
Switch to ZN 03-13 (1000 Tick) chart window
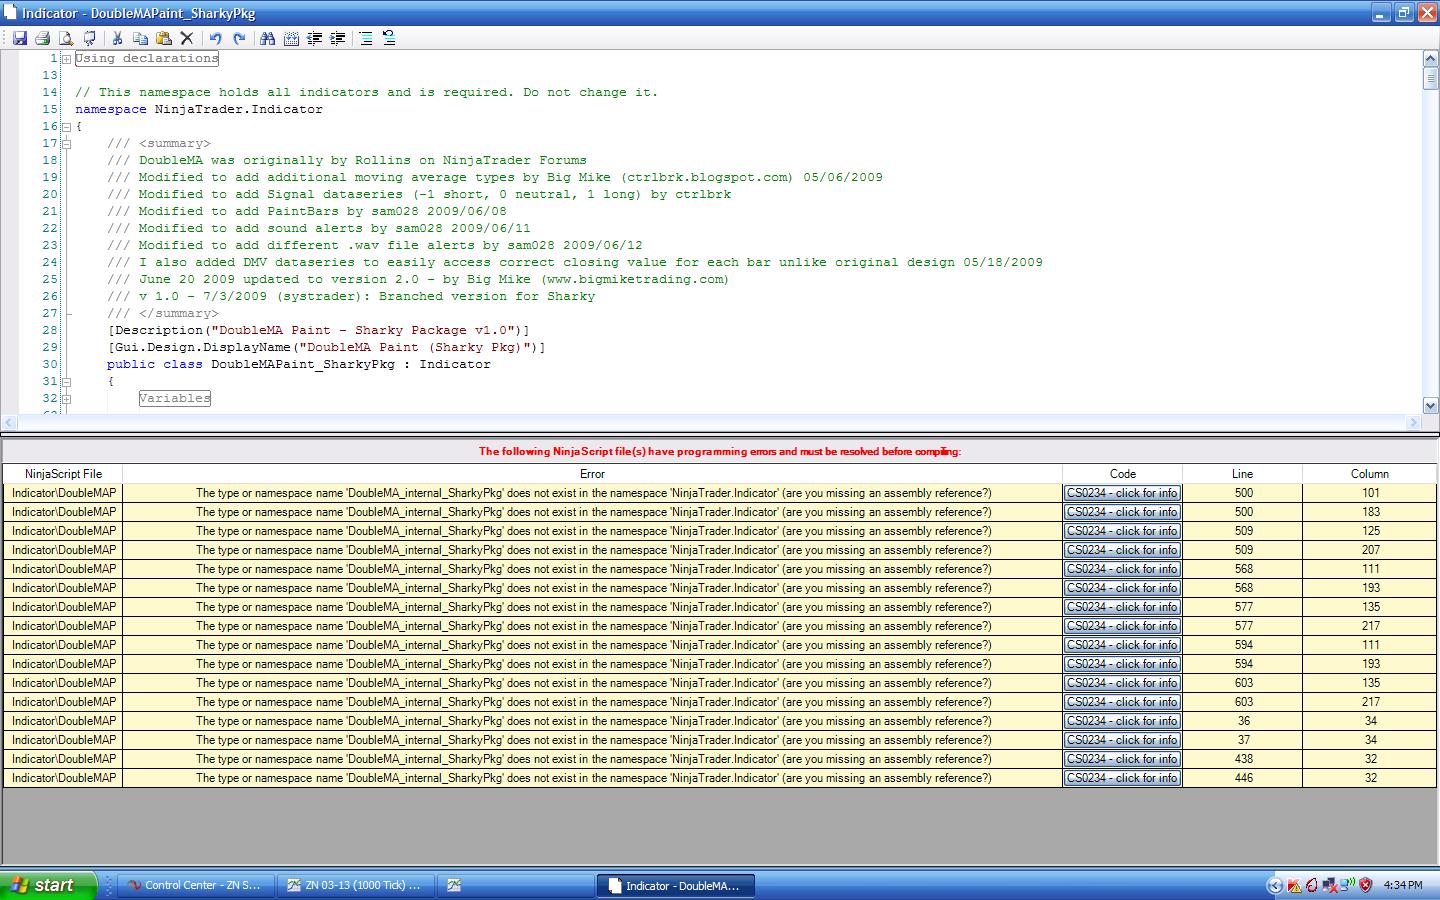(355, 885)
